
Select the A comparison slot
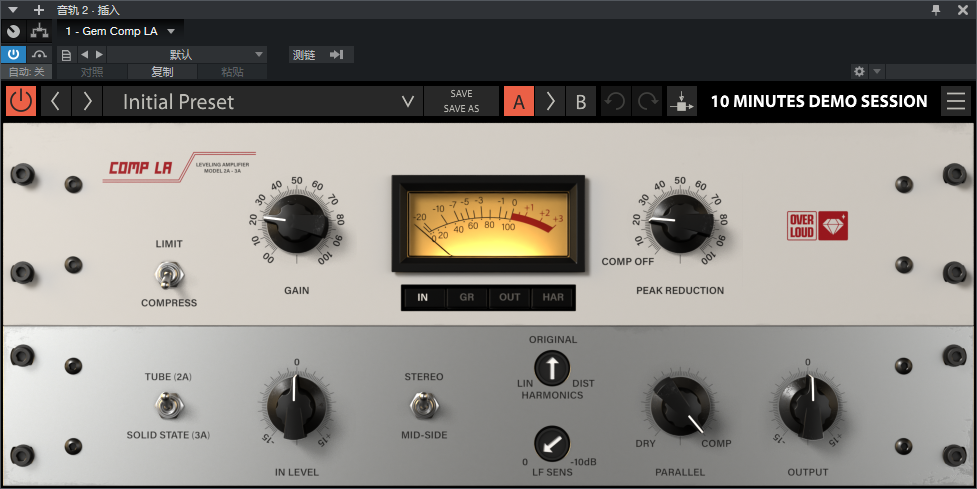tap(519, 101)
